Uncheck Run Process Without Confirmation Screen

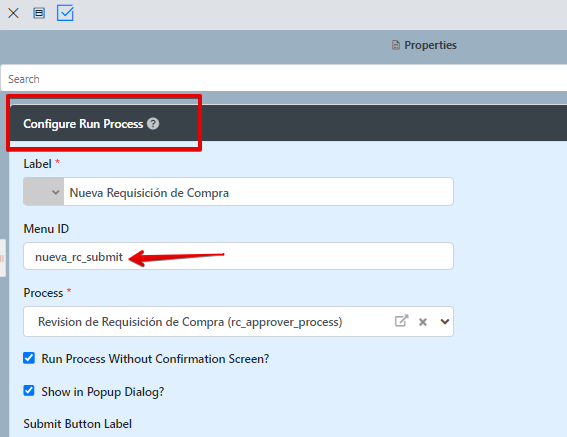(29, 358)
